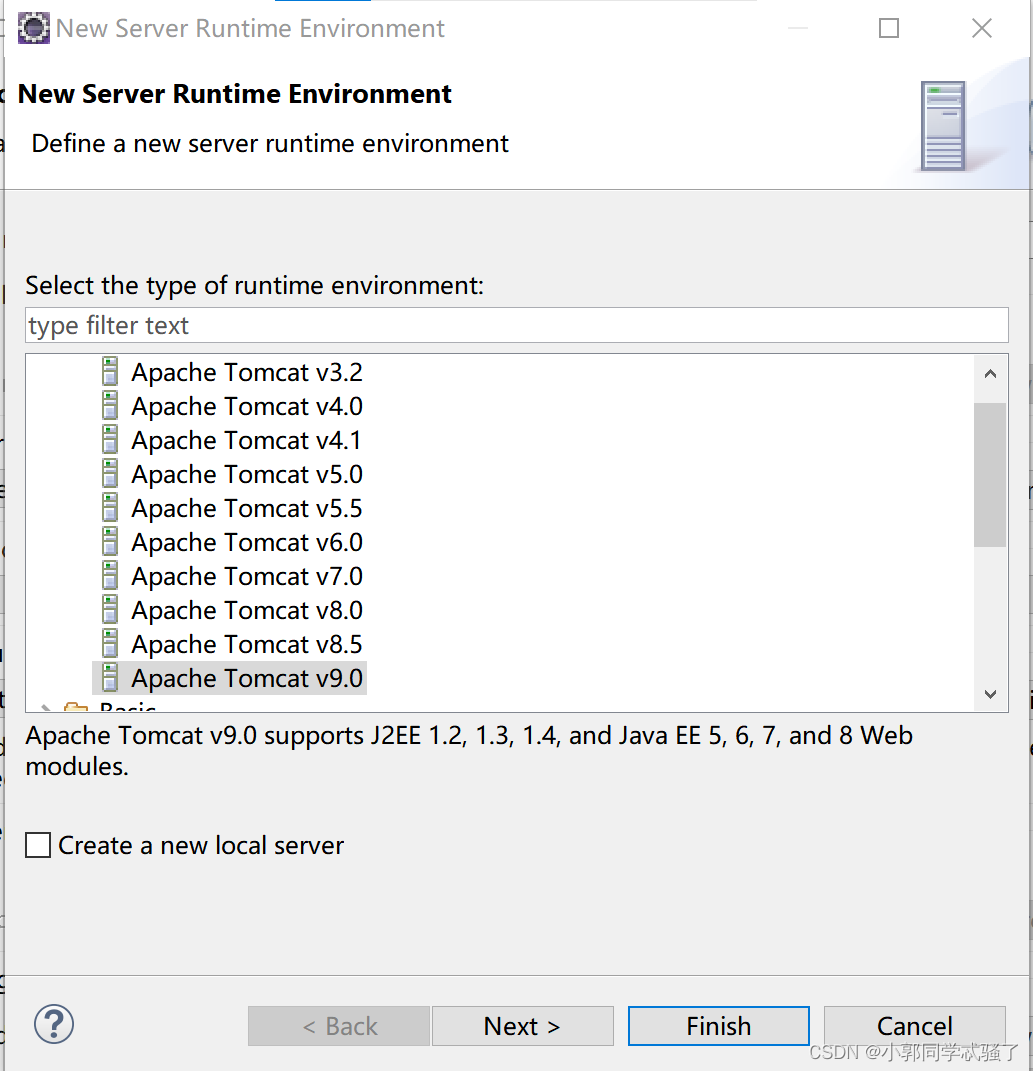Select Apache Tomcat v8.0 runtime entry

pyautogui.click(x=246, y=610)
